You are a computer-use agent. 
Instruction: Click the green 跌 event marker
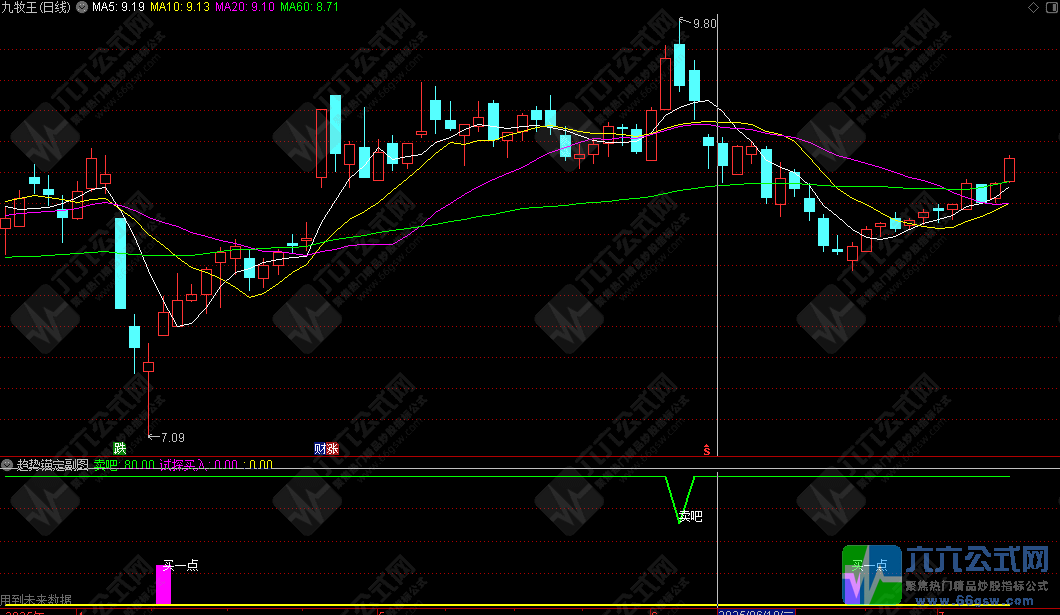tap(120, 449)
